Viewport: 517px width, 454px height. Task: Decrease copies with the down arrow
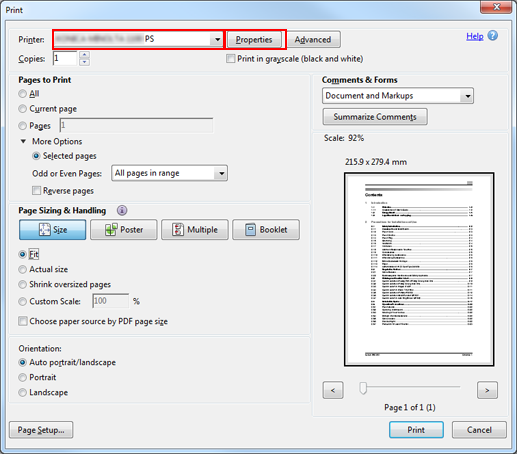(85, 62)
